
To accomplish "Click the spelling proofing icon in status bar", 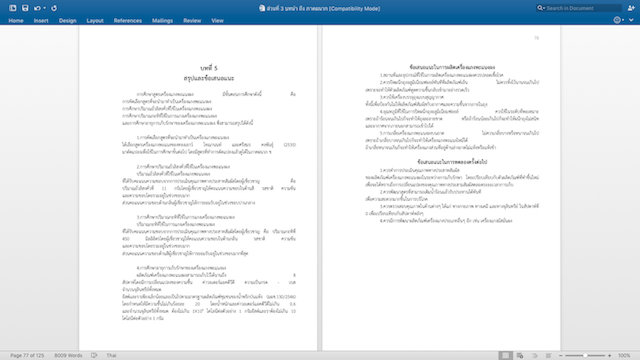I will (94, 356).
